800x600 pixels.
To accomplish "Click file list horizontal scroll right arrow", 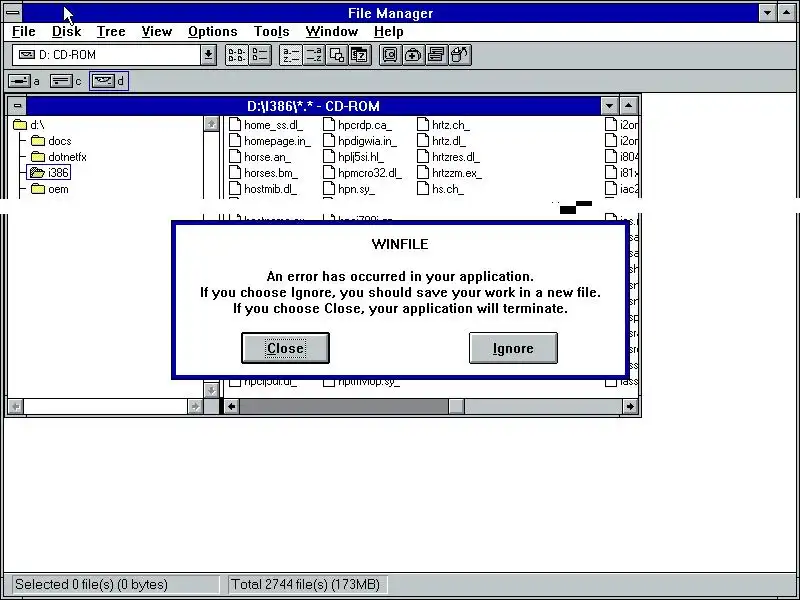I will click(x=630, y=407).
